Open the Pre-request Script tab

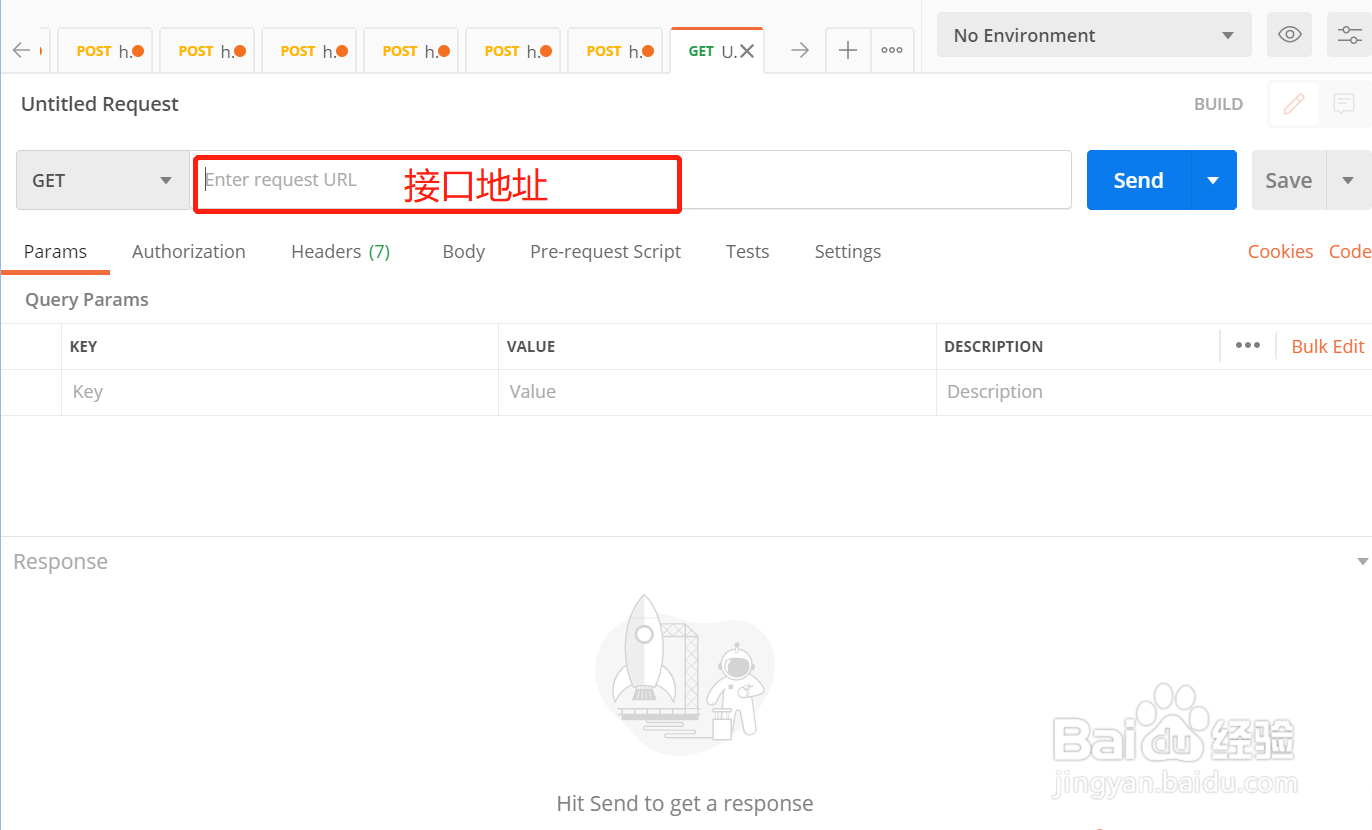[x=605, y=252]
